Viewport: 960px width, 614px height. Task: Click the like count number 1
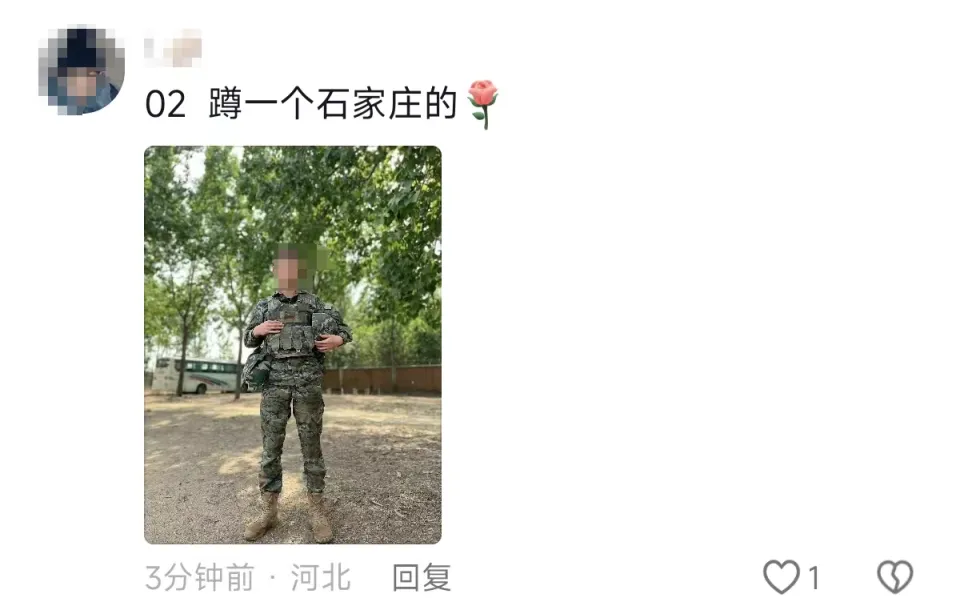(814, 578)
